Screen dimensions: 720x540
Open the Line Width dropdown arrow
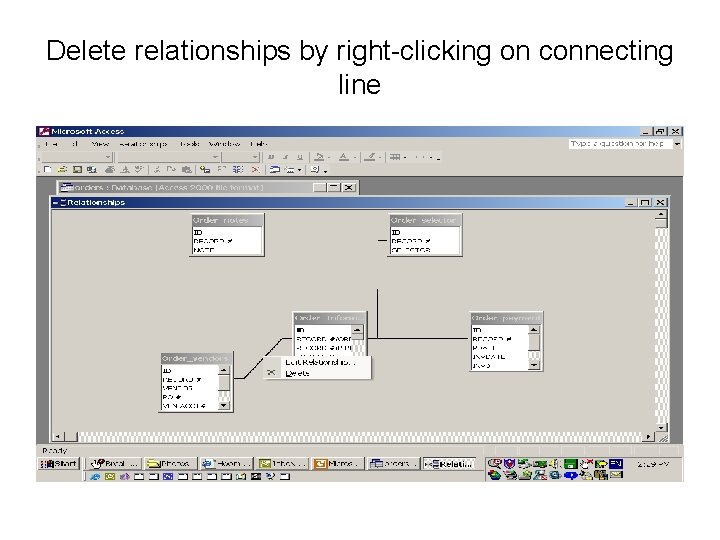click(405, 158)
